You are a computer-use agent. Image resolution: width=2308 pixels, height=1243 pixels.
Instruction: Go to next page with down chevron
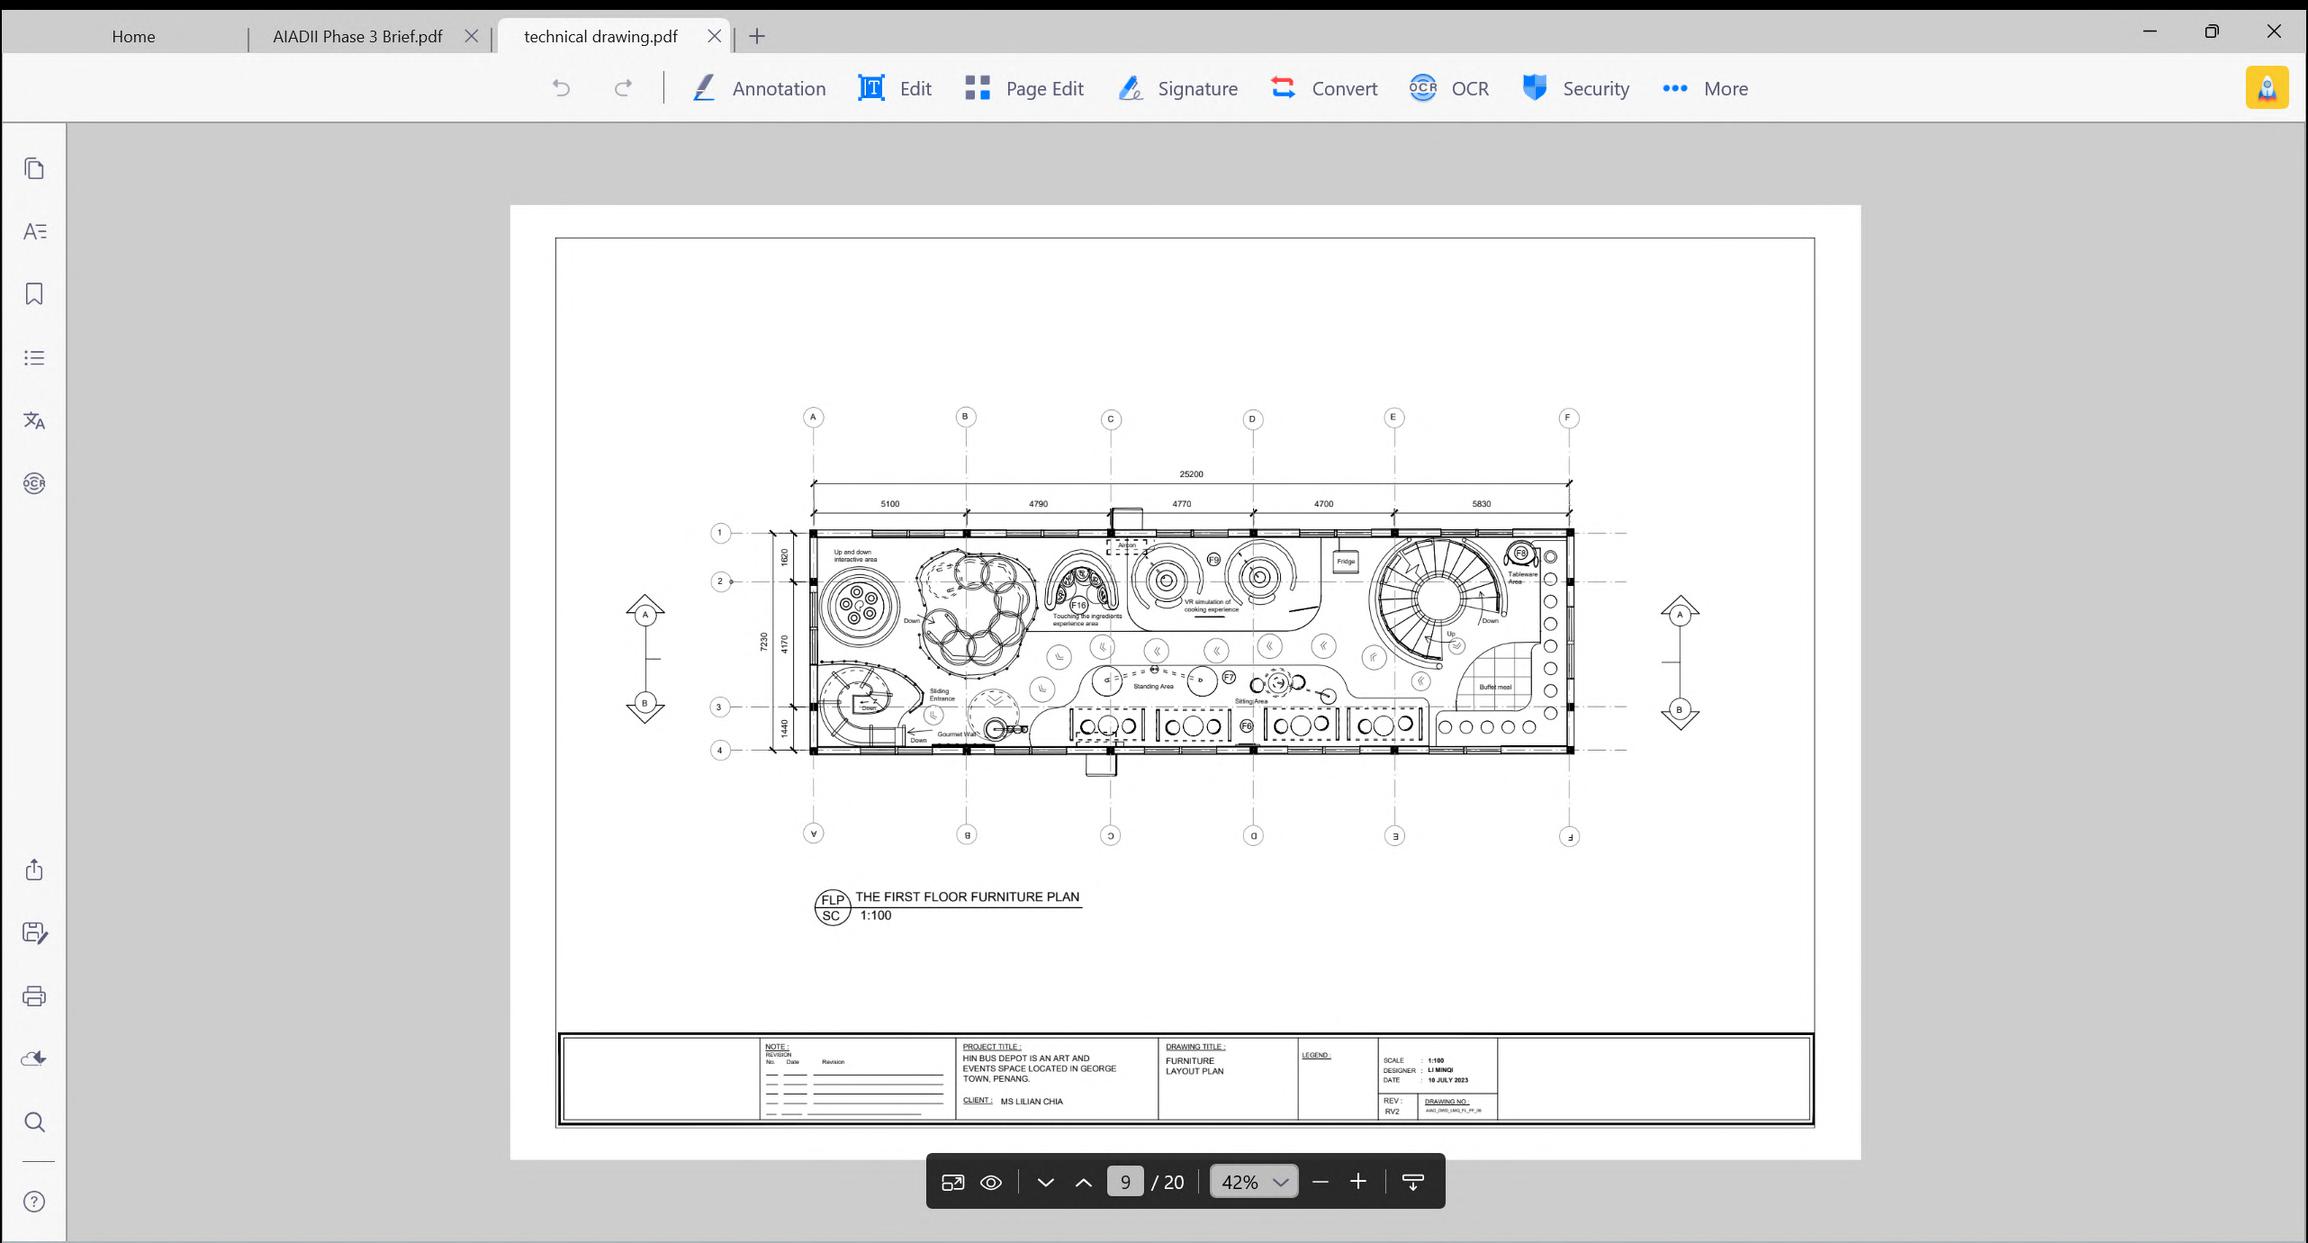coord(1046,1182)
